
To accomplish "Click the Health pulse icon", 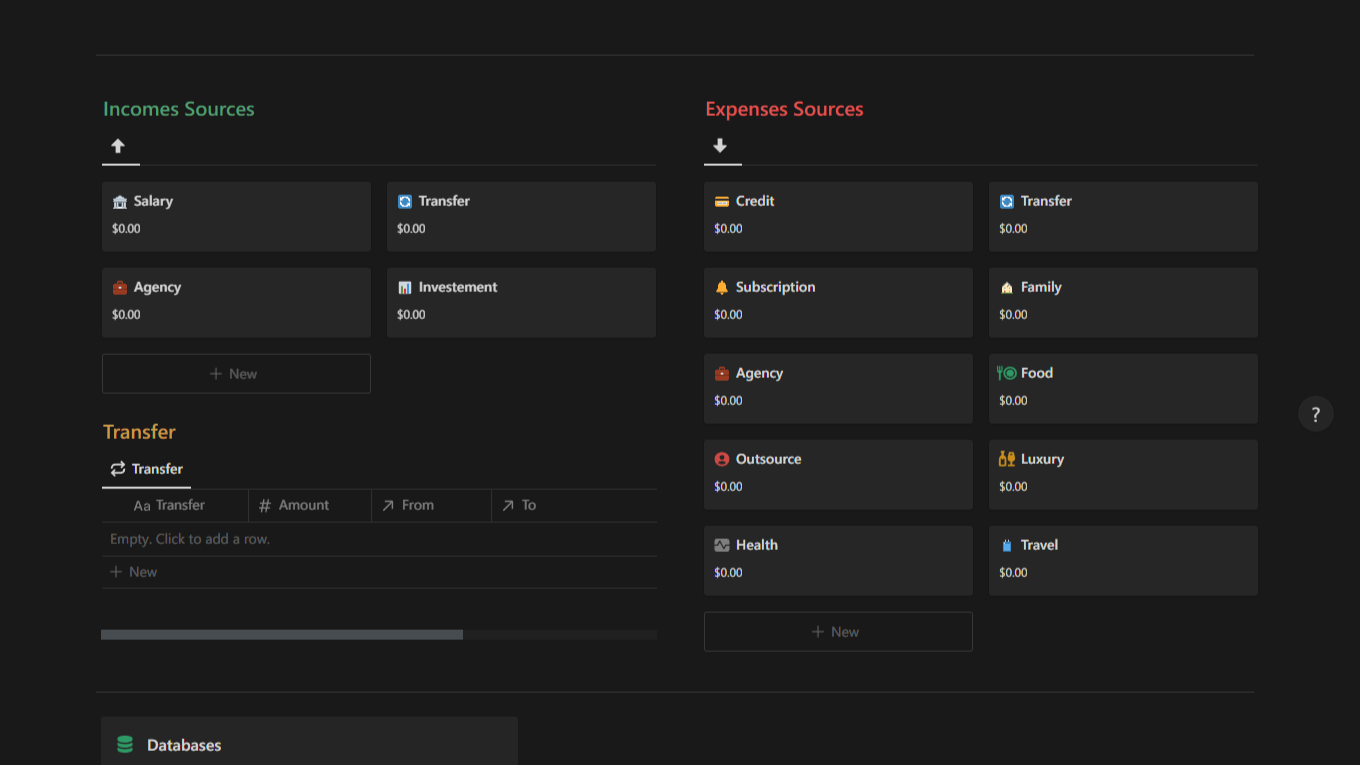I will click(722, 546).
